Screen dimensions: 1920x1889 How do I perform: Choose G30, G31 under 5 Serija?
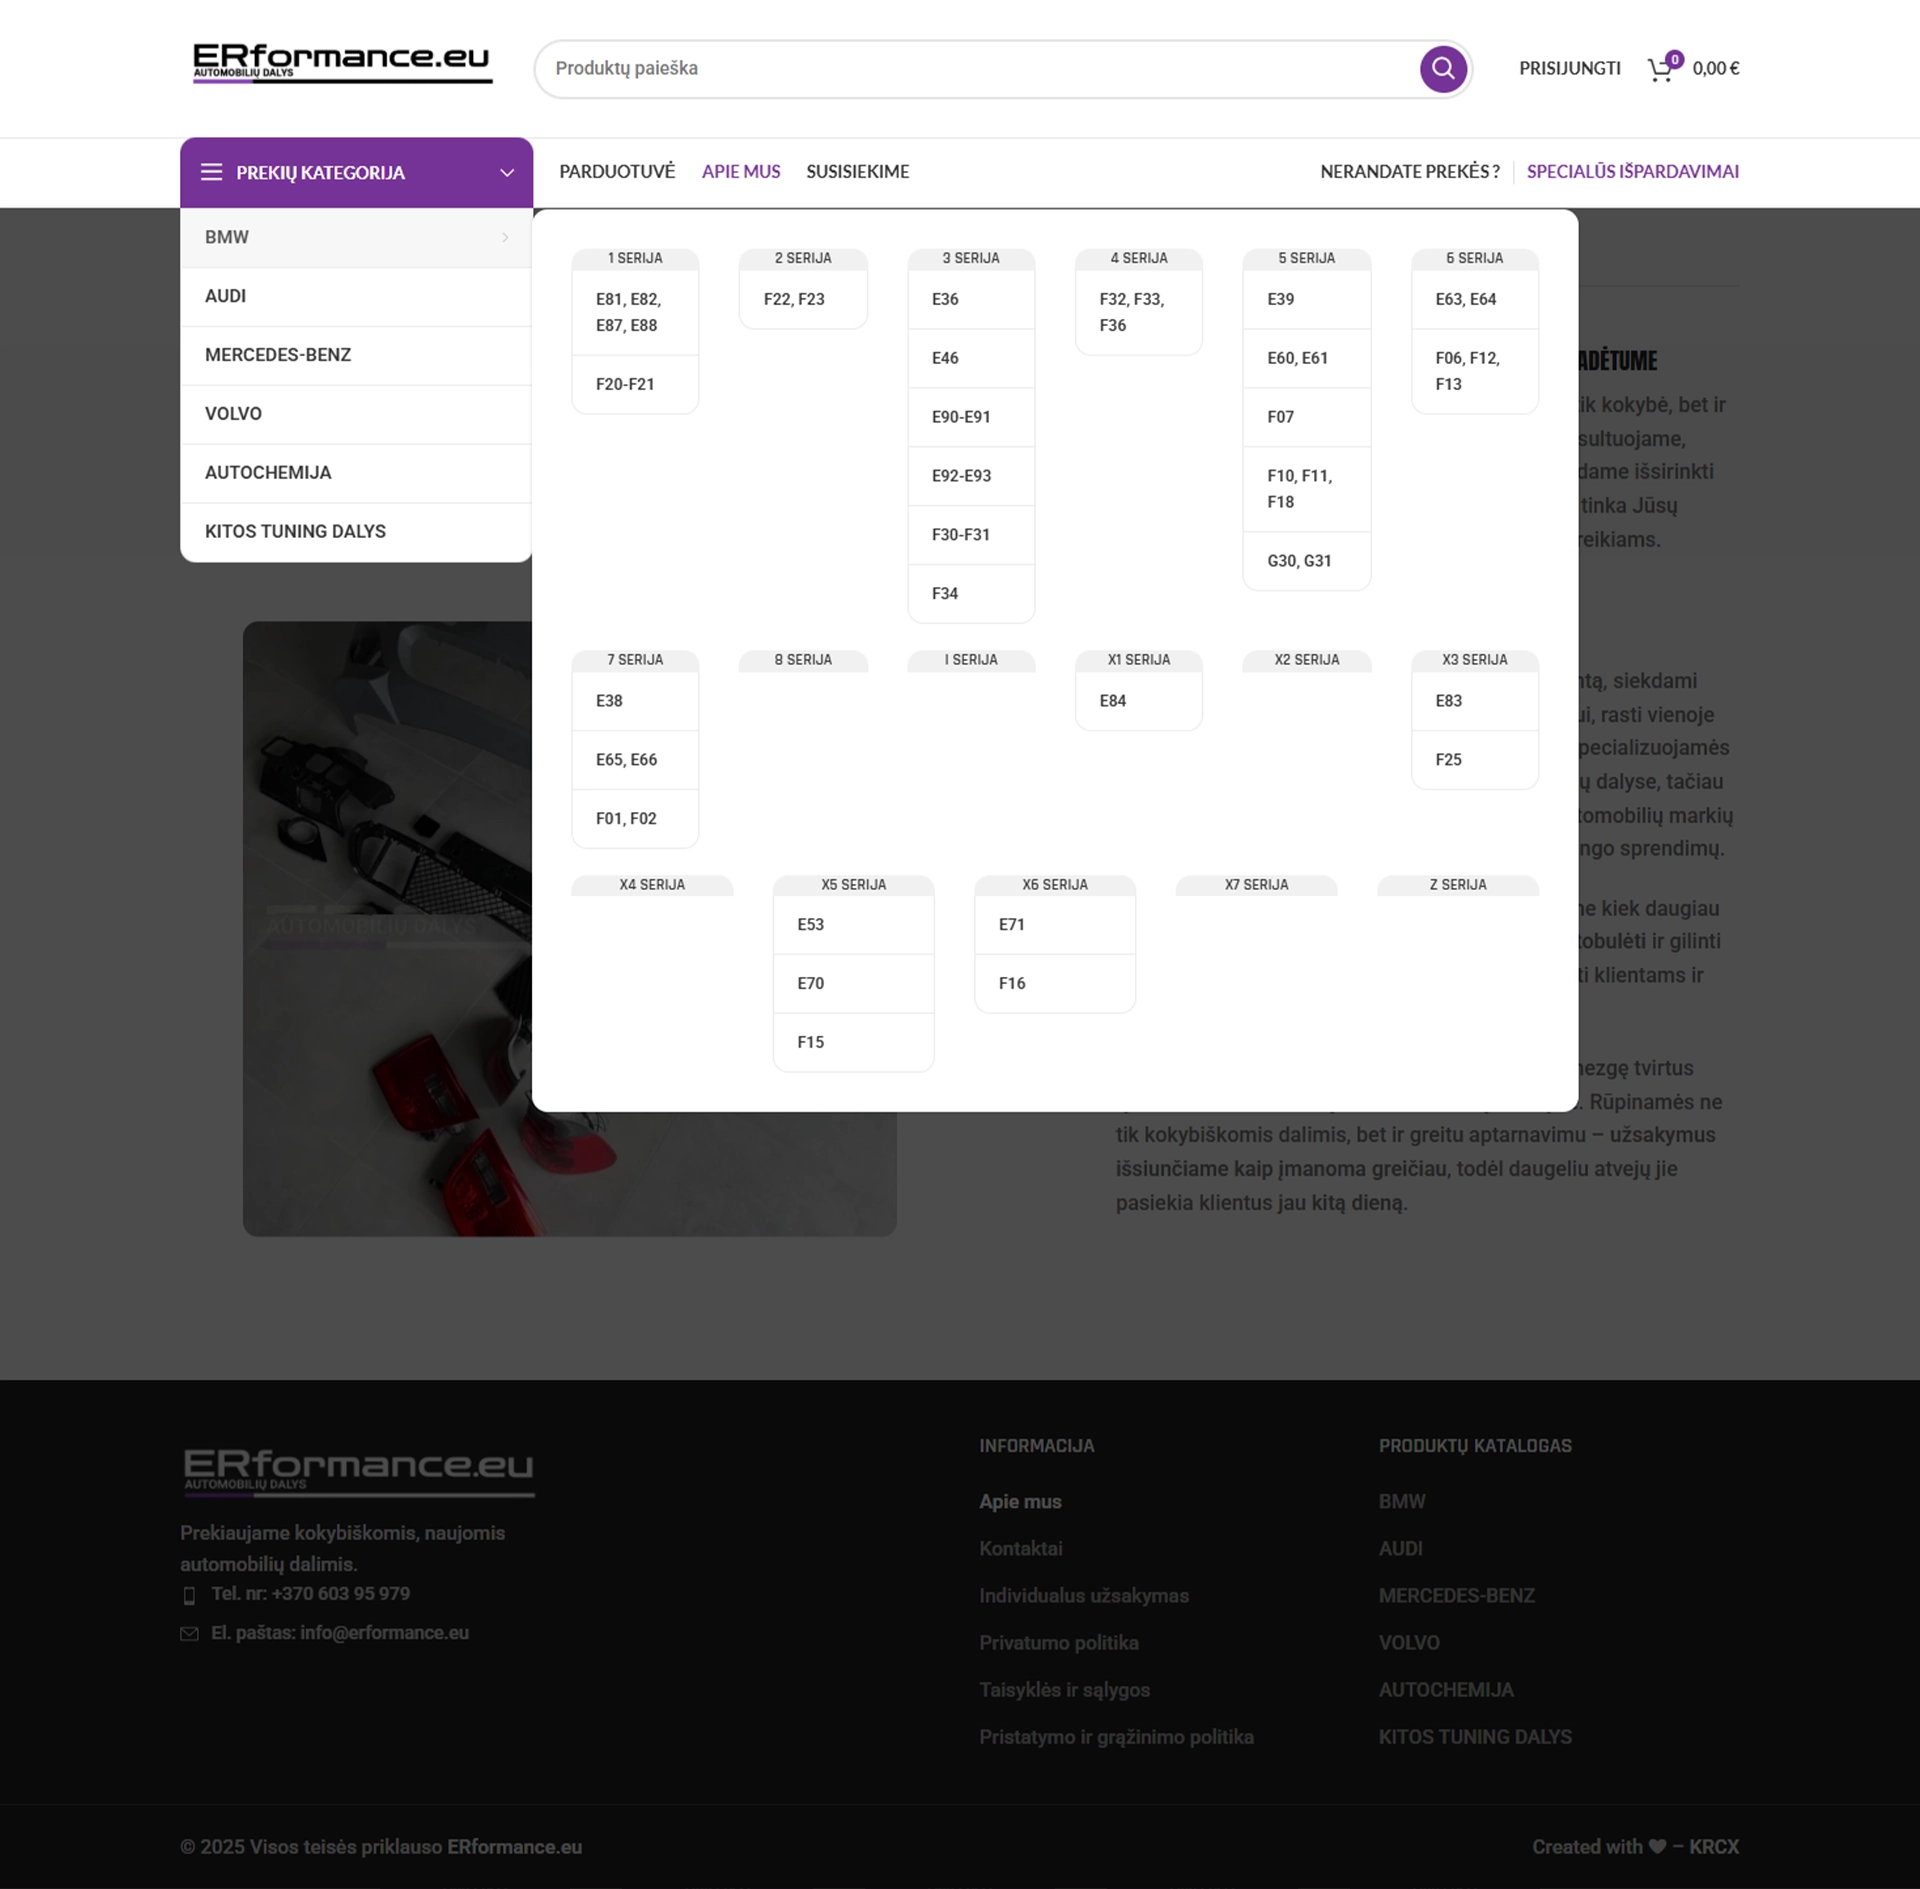click(1307, 561)
